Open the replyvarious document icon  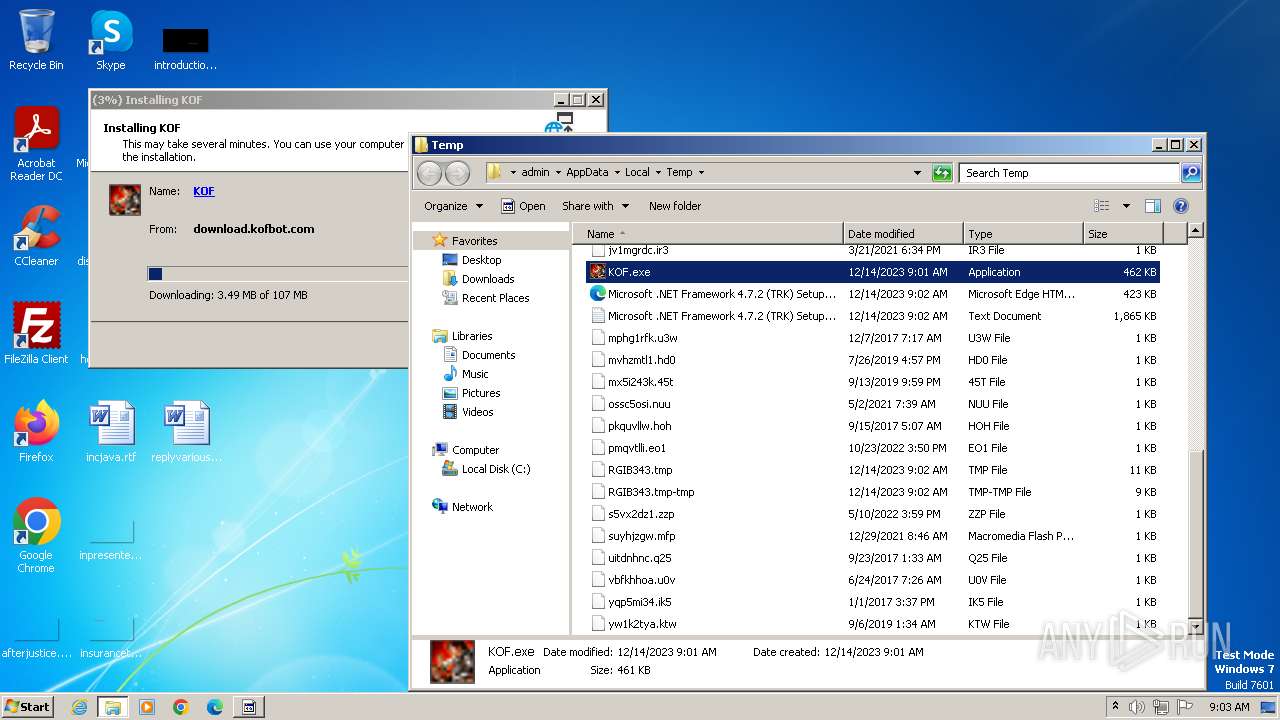[186, 432]
